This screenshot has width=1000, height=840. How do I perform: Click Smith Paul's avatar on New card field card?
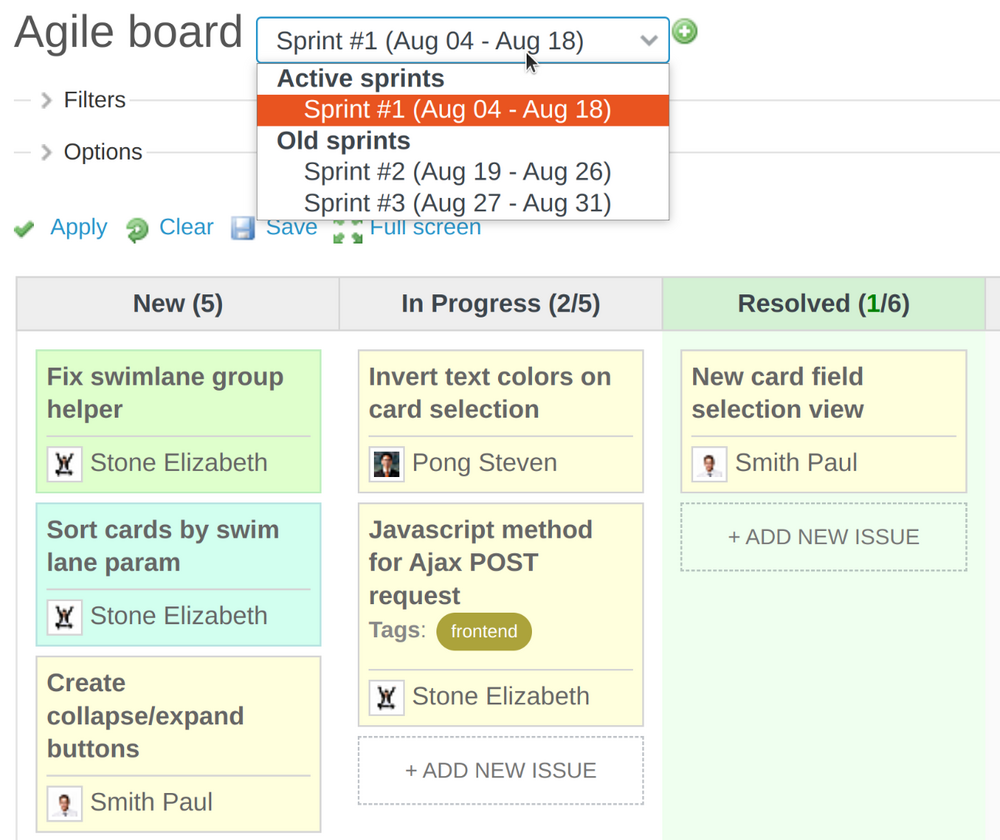[x=709, y=463]
